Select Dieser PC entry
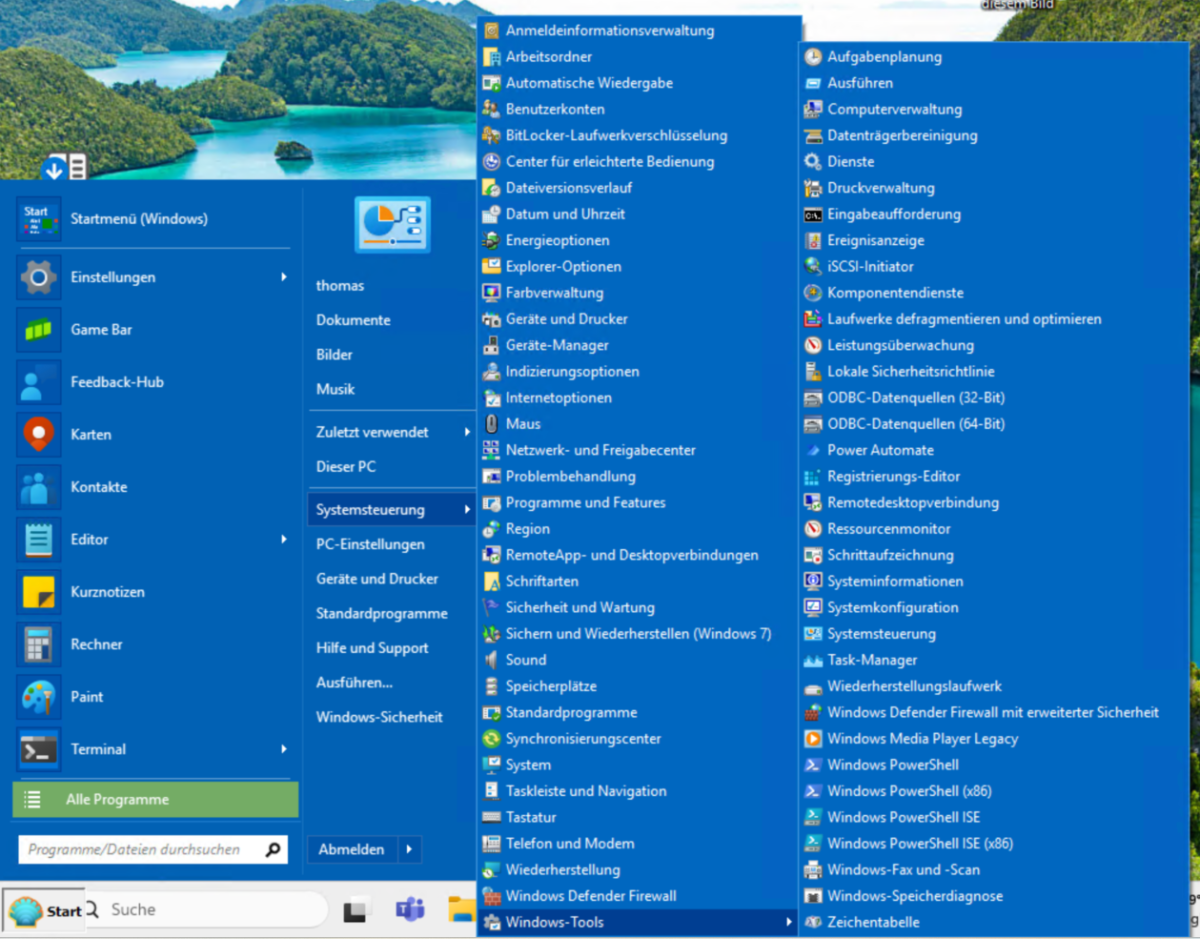The image size is (1200, 939). 345,467
